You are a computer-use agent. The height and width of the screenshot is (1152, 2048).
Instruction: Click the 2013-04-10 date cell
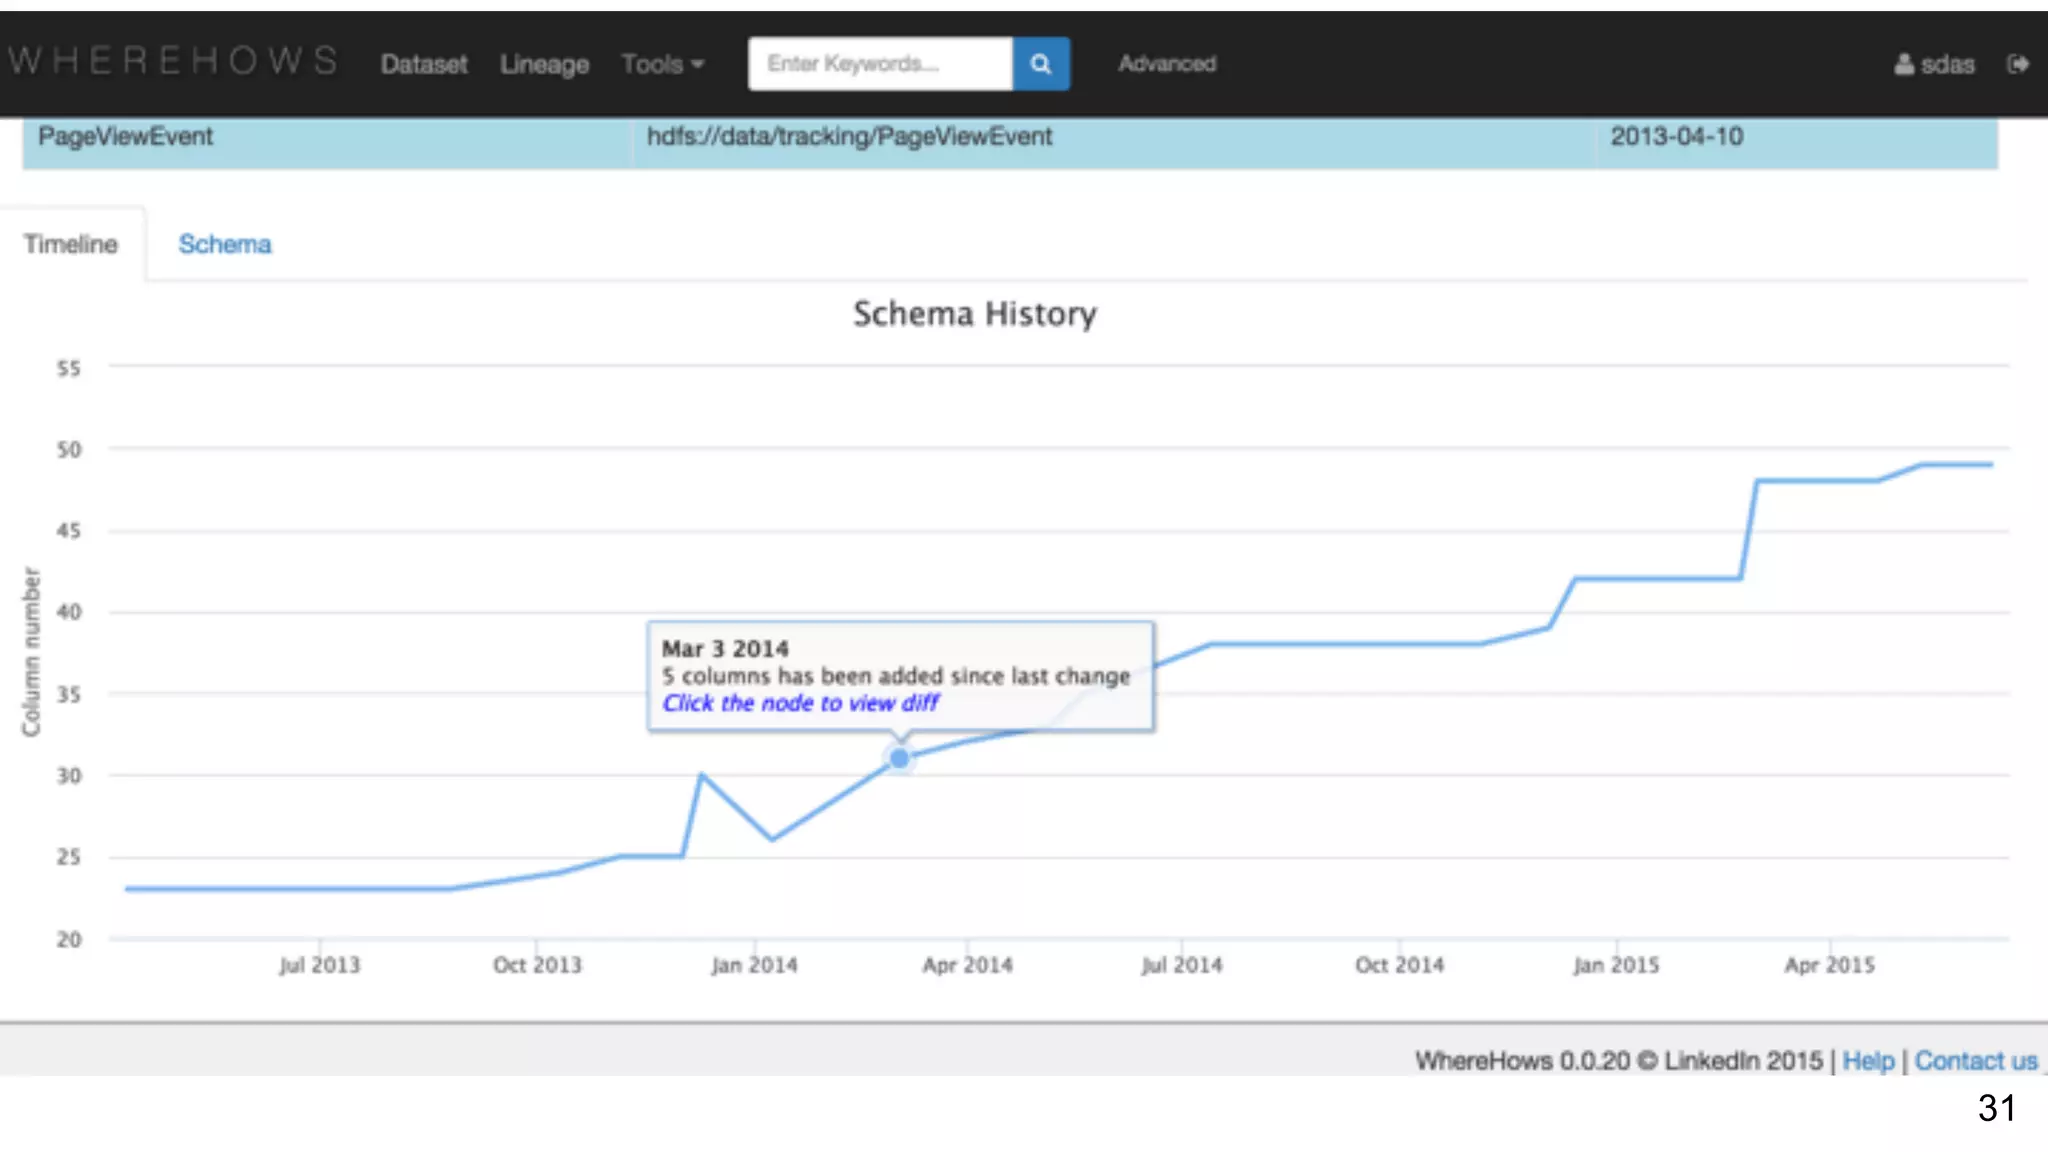click(x=1676, y=137)
